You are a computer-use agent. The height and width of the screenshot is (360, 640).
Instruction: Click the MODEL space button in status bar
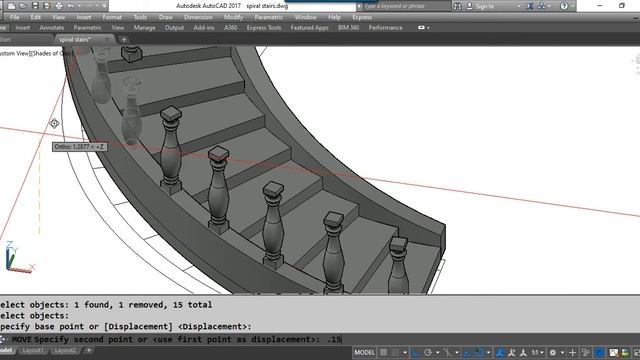[x=364, y=352]
